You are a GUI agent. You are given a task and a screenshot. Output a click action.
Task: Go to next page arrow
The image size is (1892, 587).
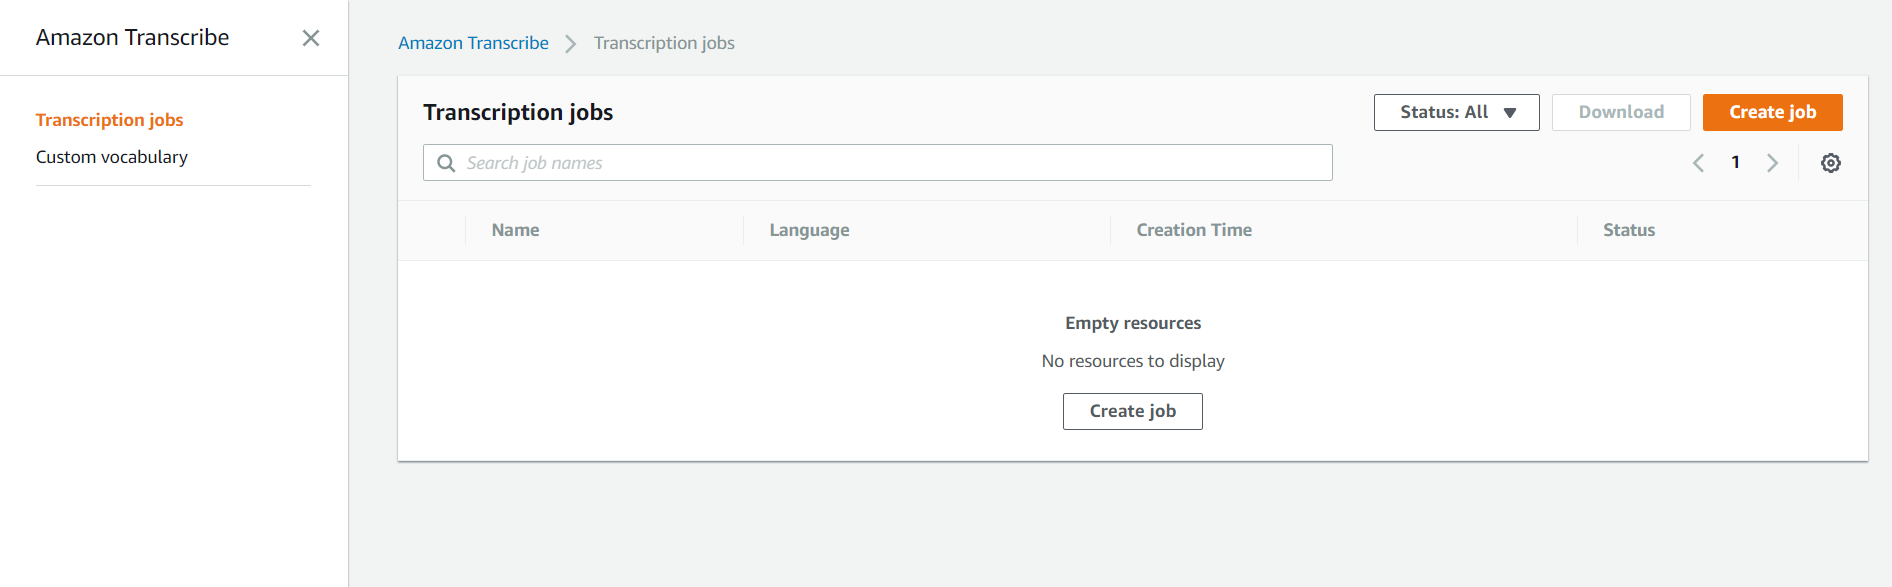click(x=1772, y=163)
